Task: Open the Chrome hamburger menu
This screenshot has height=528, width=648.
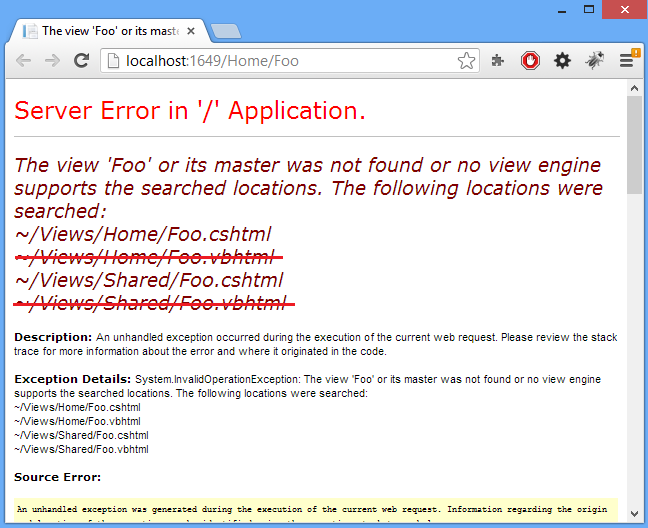Action: (627, 61)
